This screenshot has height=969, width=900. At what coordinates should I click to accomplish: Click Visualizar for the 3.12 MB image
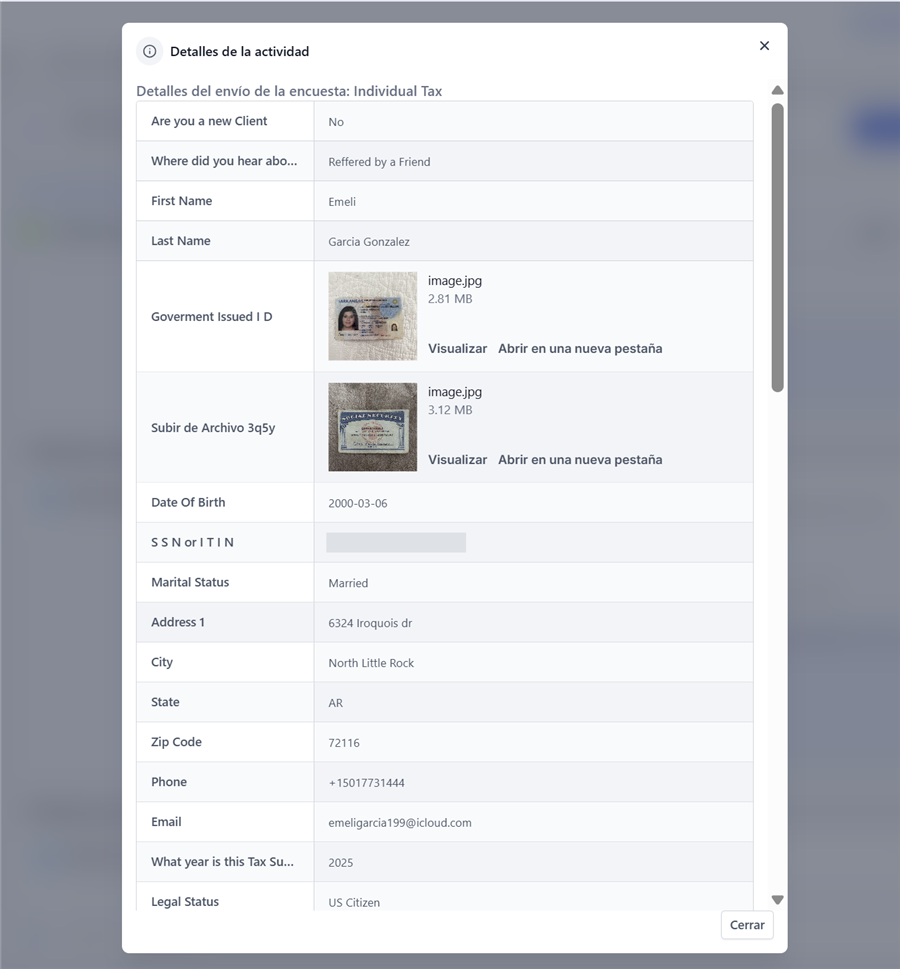click(457, 460)
